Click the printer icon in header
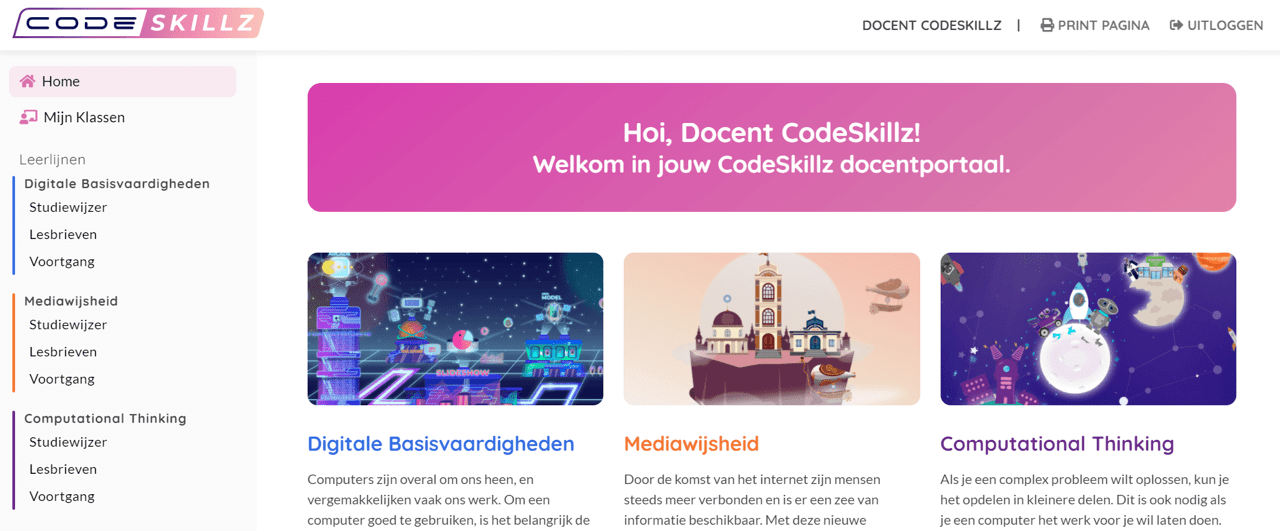 tap(1047, 25)
